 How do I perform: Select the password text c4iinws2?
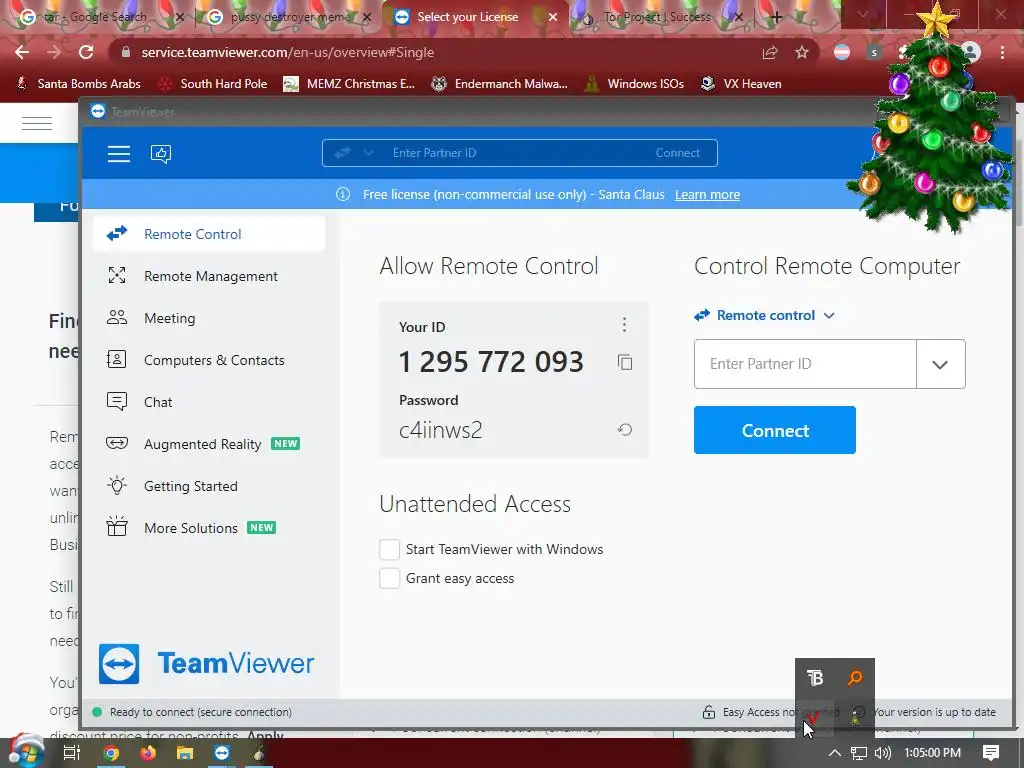(x=440, y=430)
